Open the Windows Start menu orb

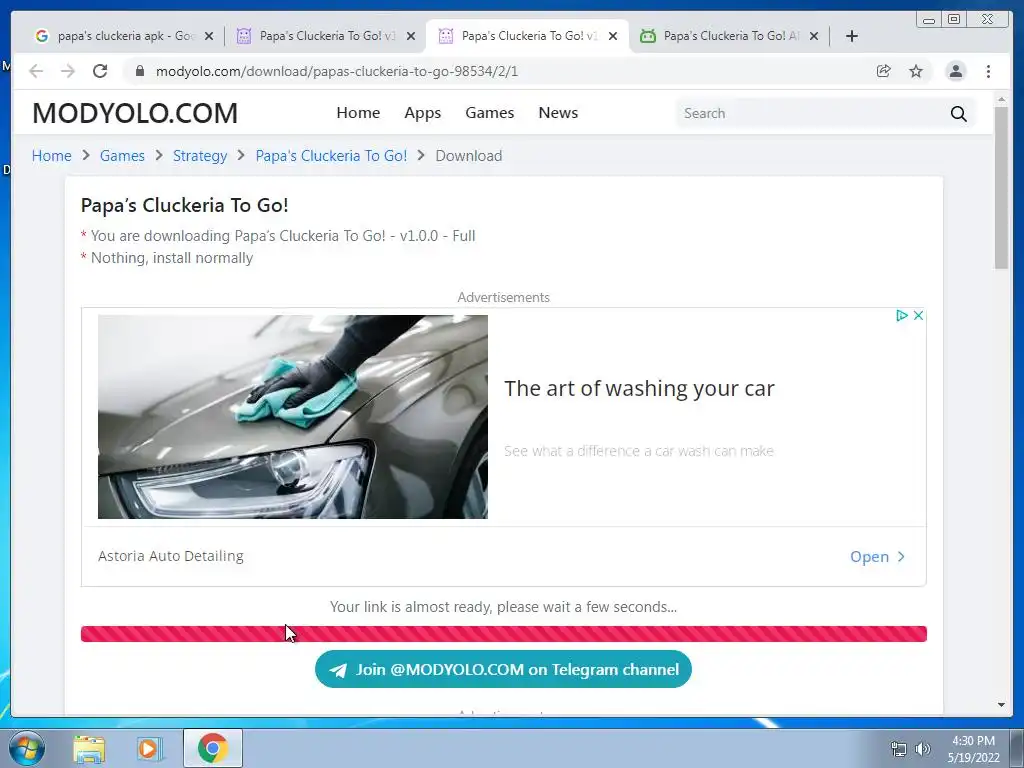(x=27, y=748)
